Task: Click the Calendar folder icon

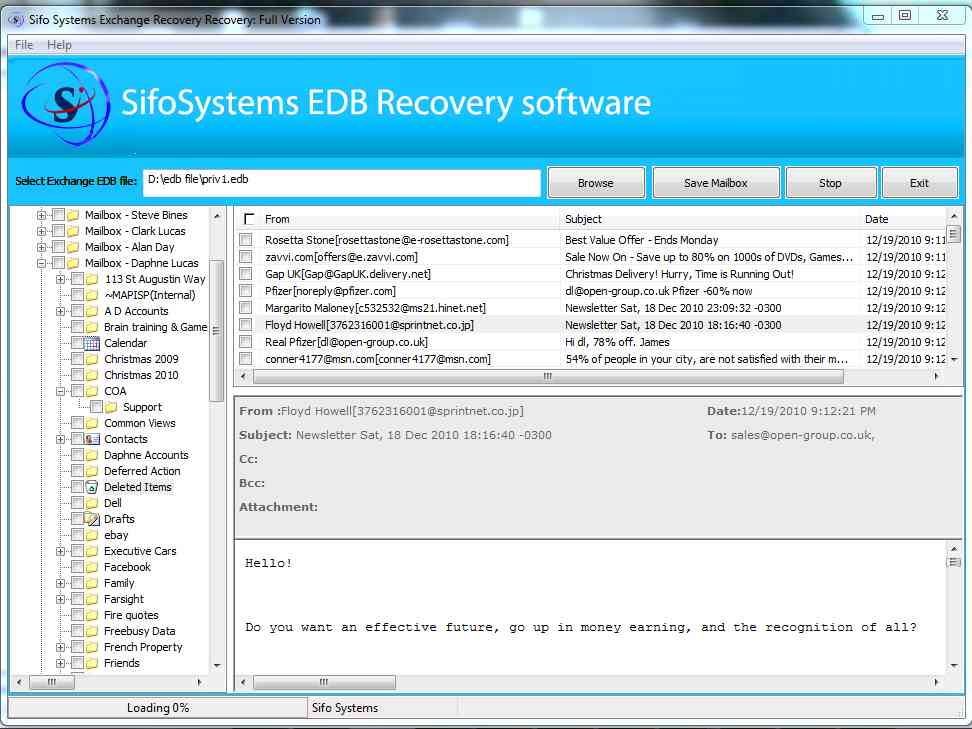Action: coord(92,343)
